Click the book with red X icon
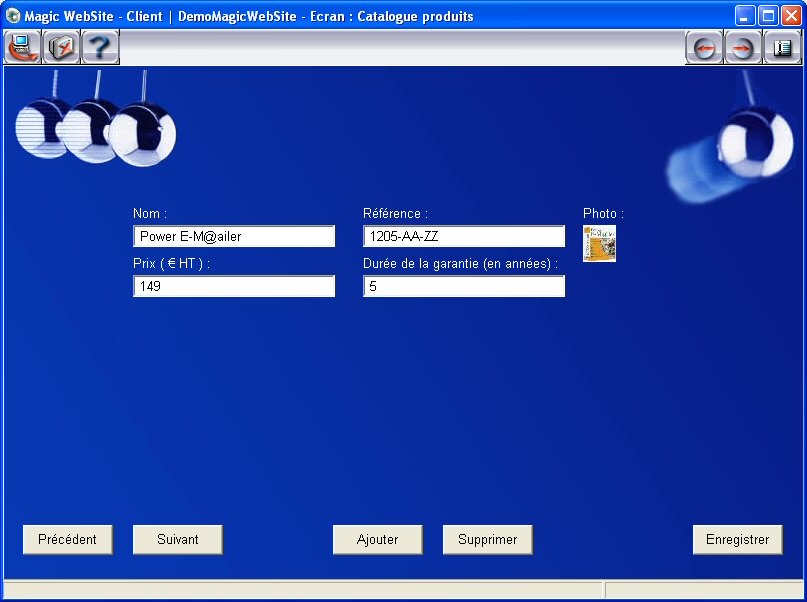Image resolution: width=807 pixels, height=602 pixels. [x=62, y=47]
